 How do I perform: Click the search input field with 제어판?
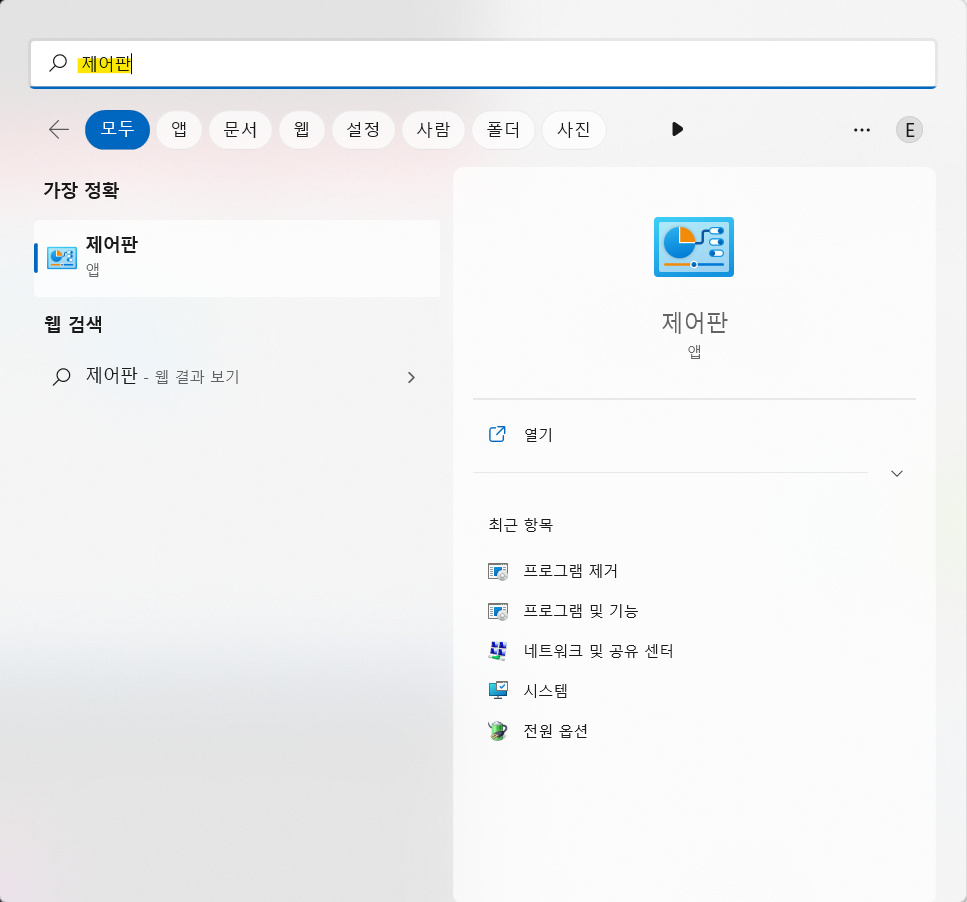tap(483, 64)
